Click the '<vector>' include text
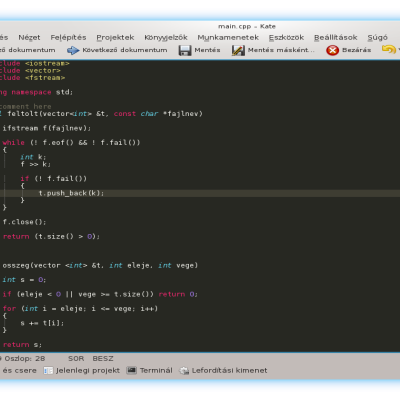This screenshot has height=400, width=400. click(43, 71)
